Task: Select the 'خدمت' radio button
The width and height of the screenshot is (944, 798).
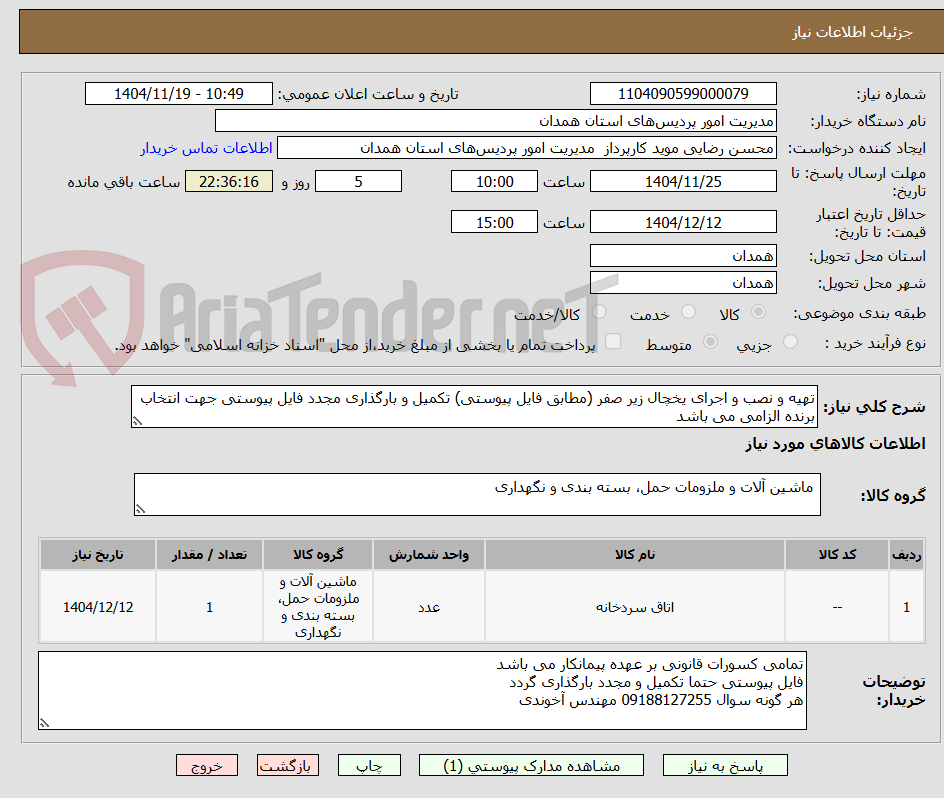Action: pos(688,312)
